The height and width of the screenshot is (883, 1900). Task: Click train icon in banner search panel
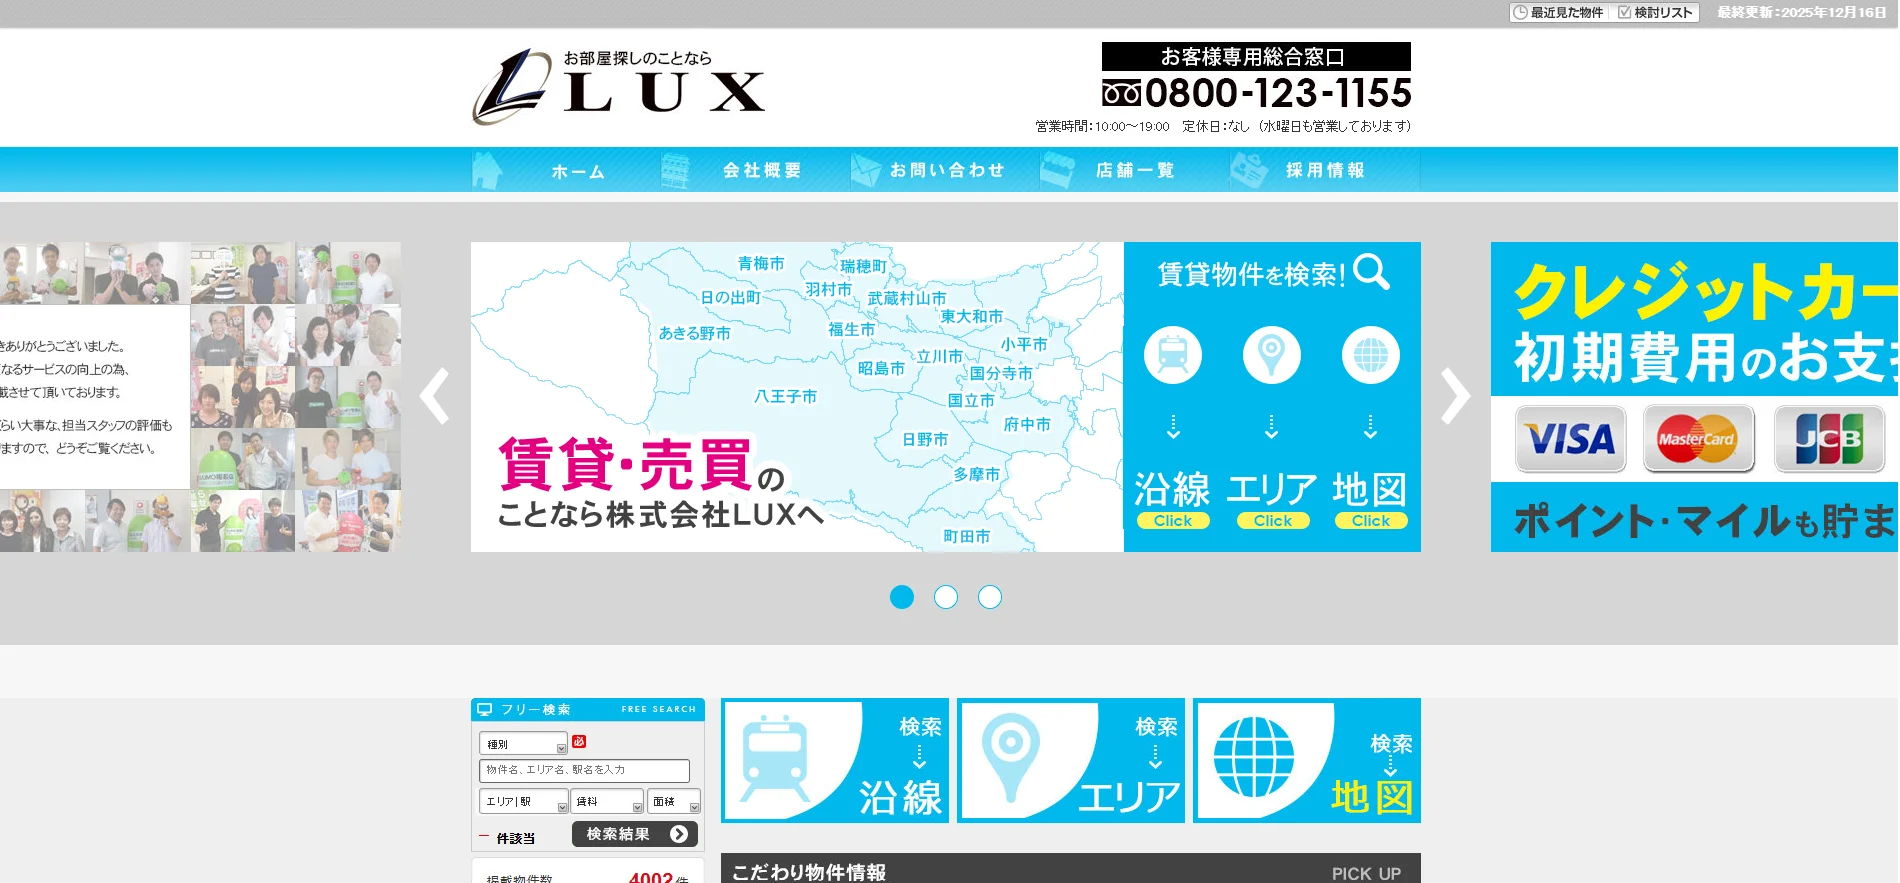coord(1173,355)
